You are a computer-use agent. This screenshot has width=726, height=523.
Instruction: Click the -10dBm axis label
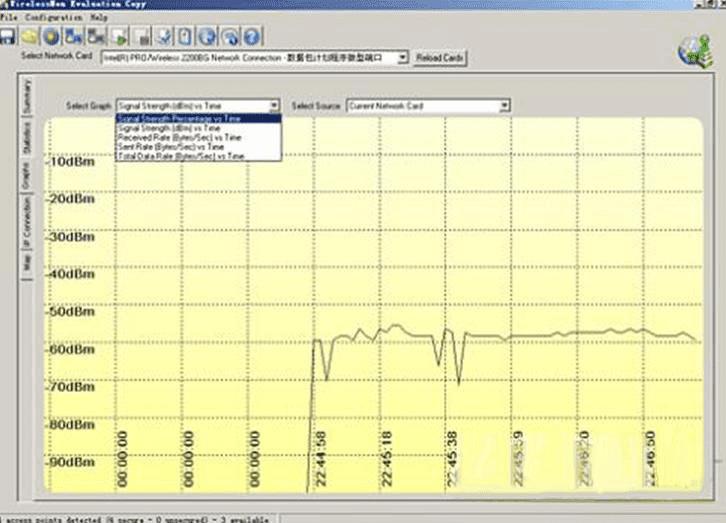70,162
